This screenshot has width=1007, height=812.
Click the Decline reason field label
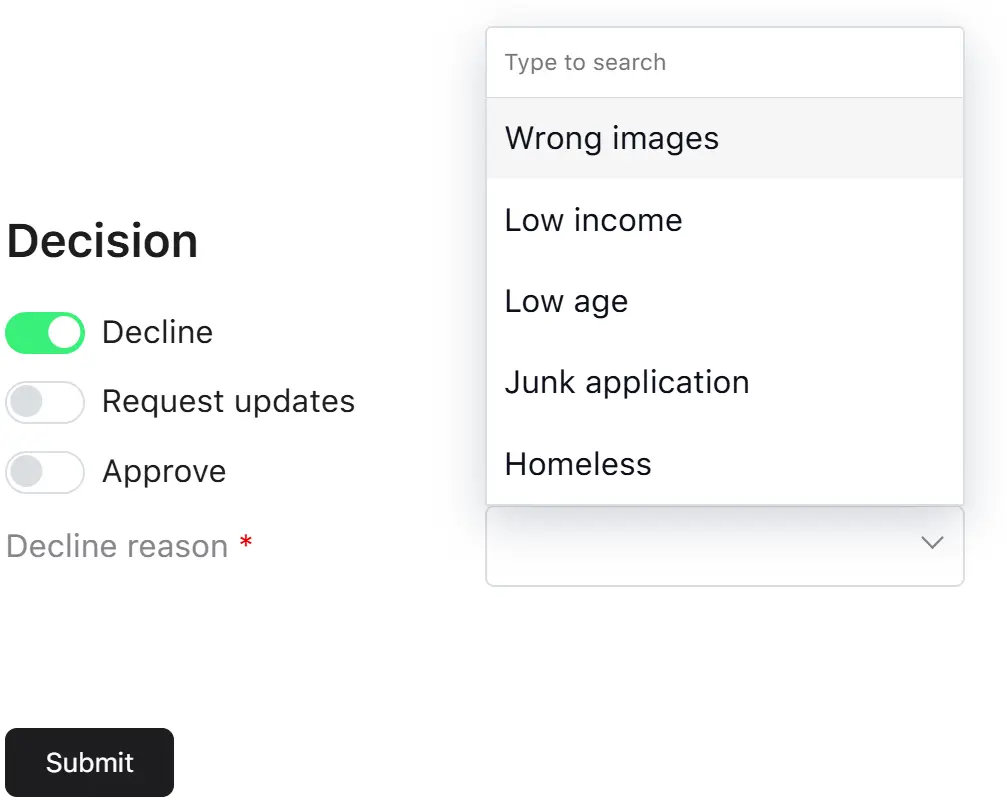[x=117, y=547]
